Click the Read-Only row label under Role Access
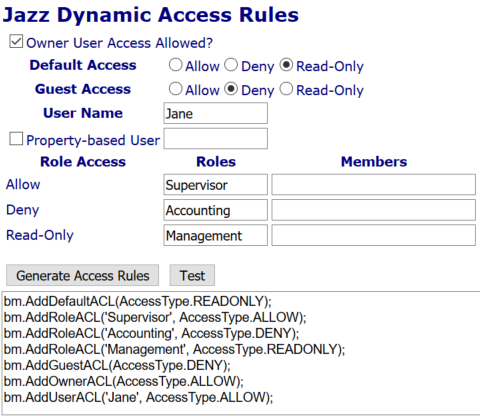The width and height of the screenshot is (480, 416). coord(40,235)
